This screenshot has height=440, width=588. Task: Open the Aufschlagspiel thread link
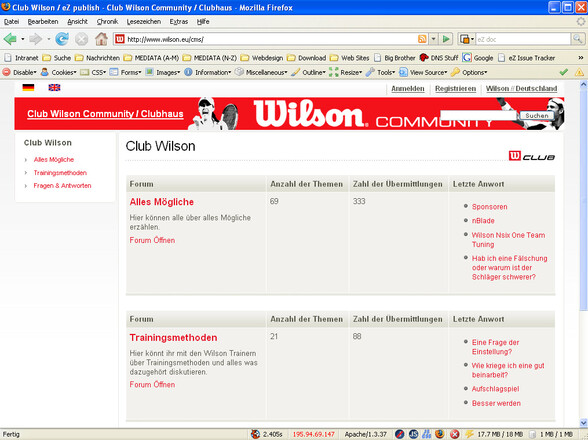coord(495,389)
